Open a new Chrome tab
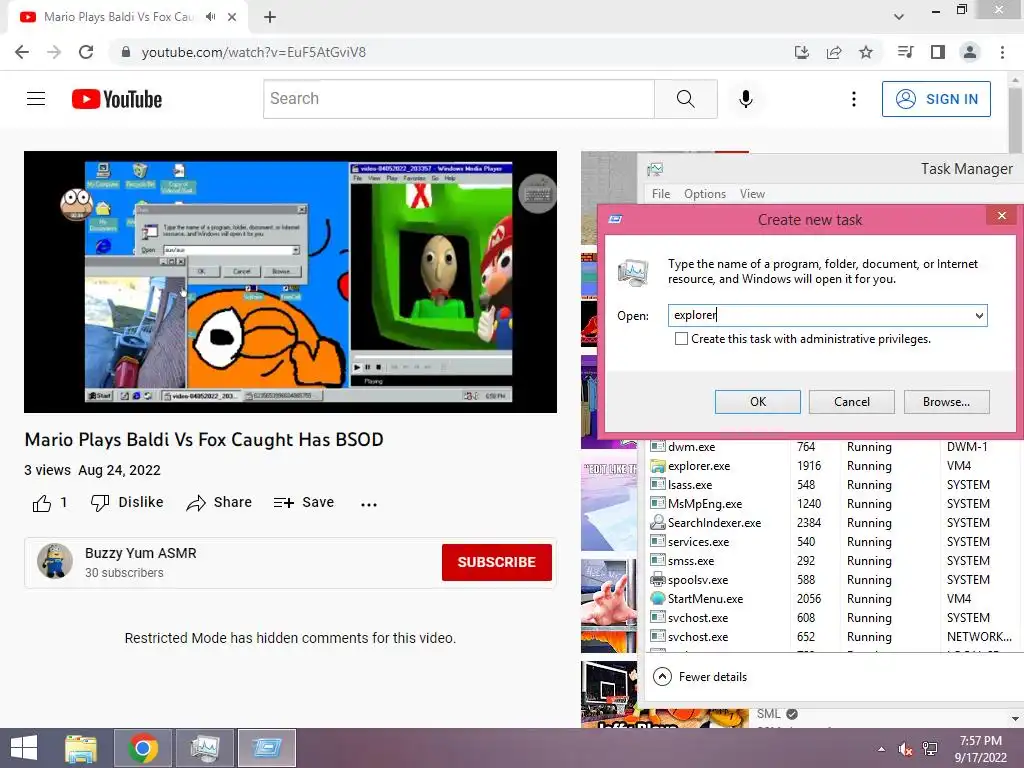The width and height of the screenshot is (1024, 768). tap(270, 17)
